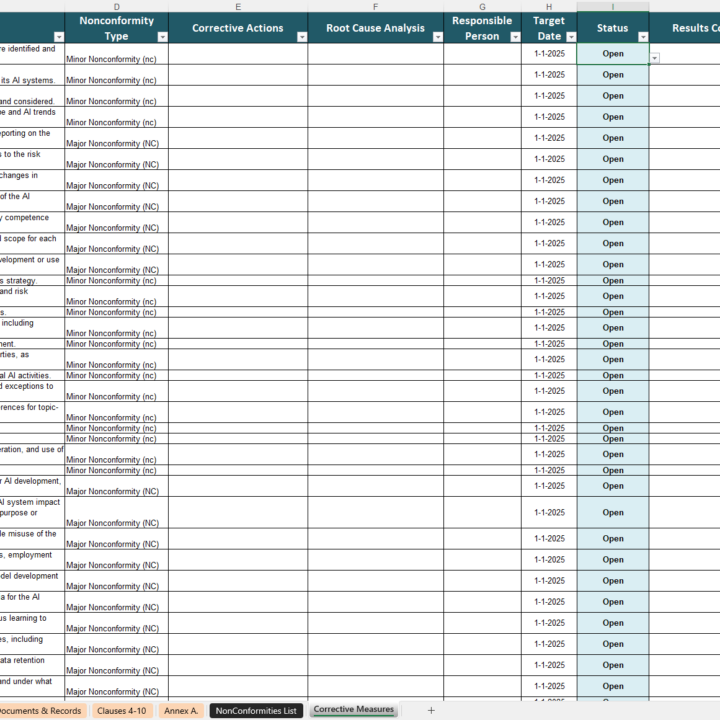720x720 pixels.
Task: Select Major Nonconformity cell for 'competence' row
Action: [x=117, y=222]
